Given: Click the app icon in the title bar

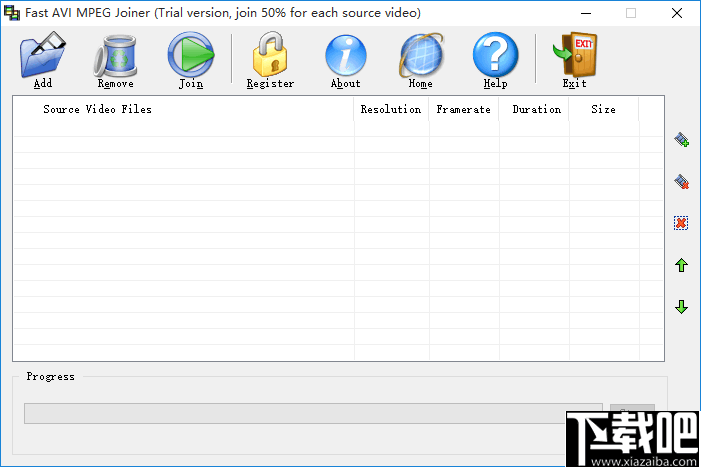Looking at the screenshot, I should coord(12,13).
